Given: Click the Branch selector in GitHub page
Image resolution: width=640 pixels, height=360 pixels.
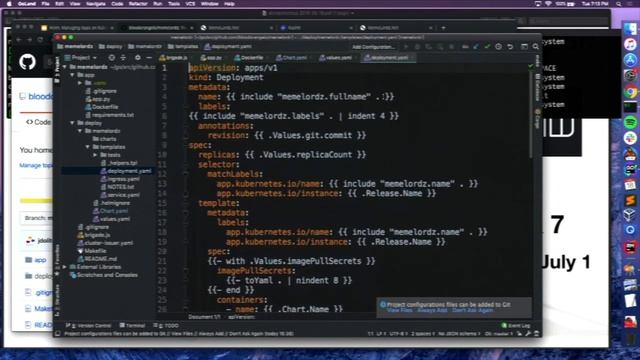Looking at the screenshot, I should (x=37, y=218).
